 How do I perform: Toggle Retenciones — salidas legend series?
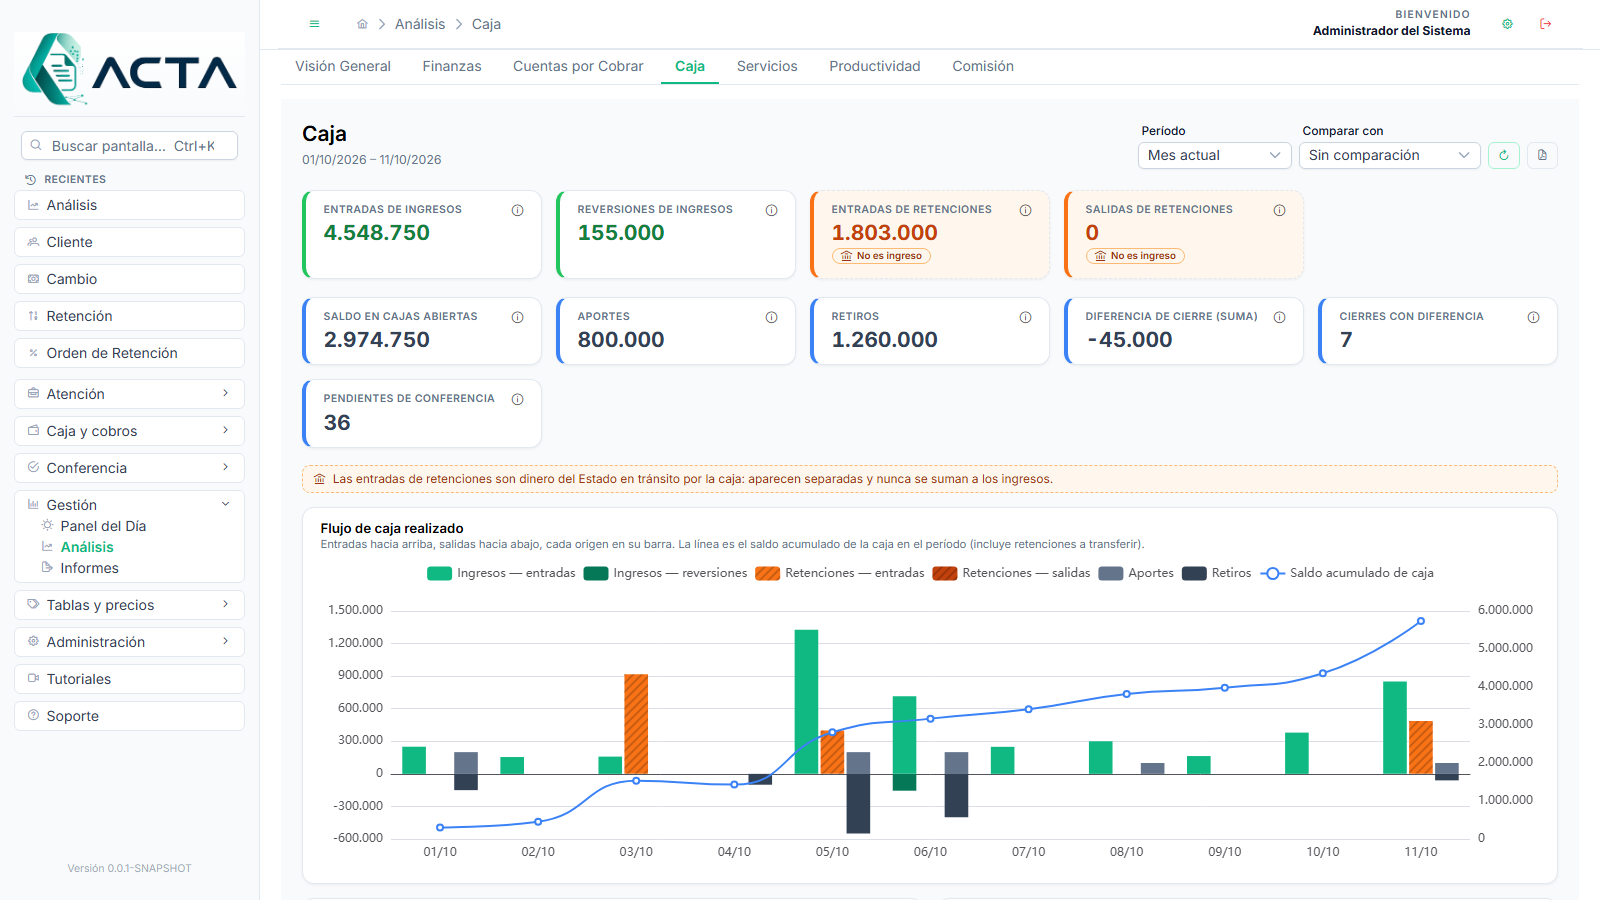tap(1011, 573)
